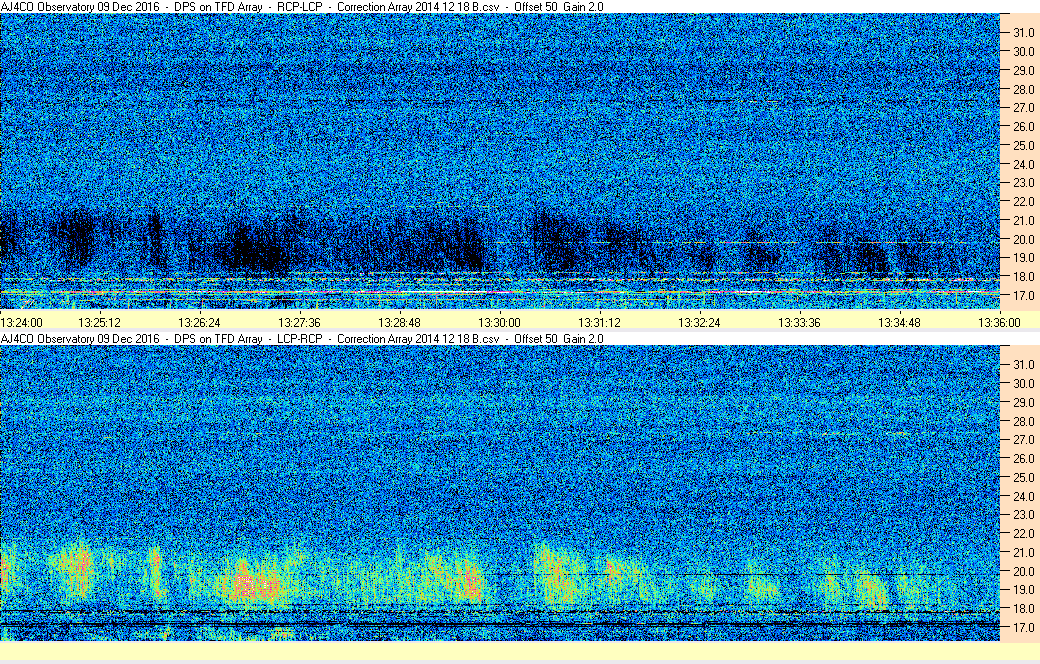This screenshot has height=664, width=1040.
Task: Select the 13:26:24 time label
Action: point(199,322)
